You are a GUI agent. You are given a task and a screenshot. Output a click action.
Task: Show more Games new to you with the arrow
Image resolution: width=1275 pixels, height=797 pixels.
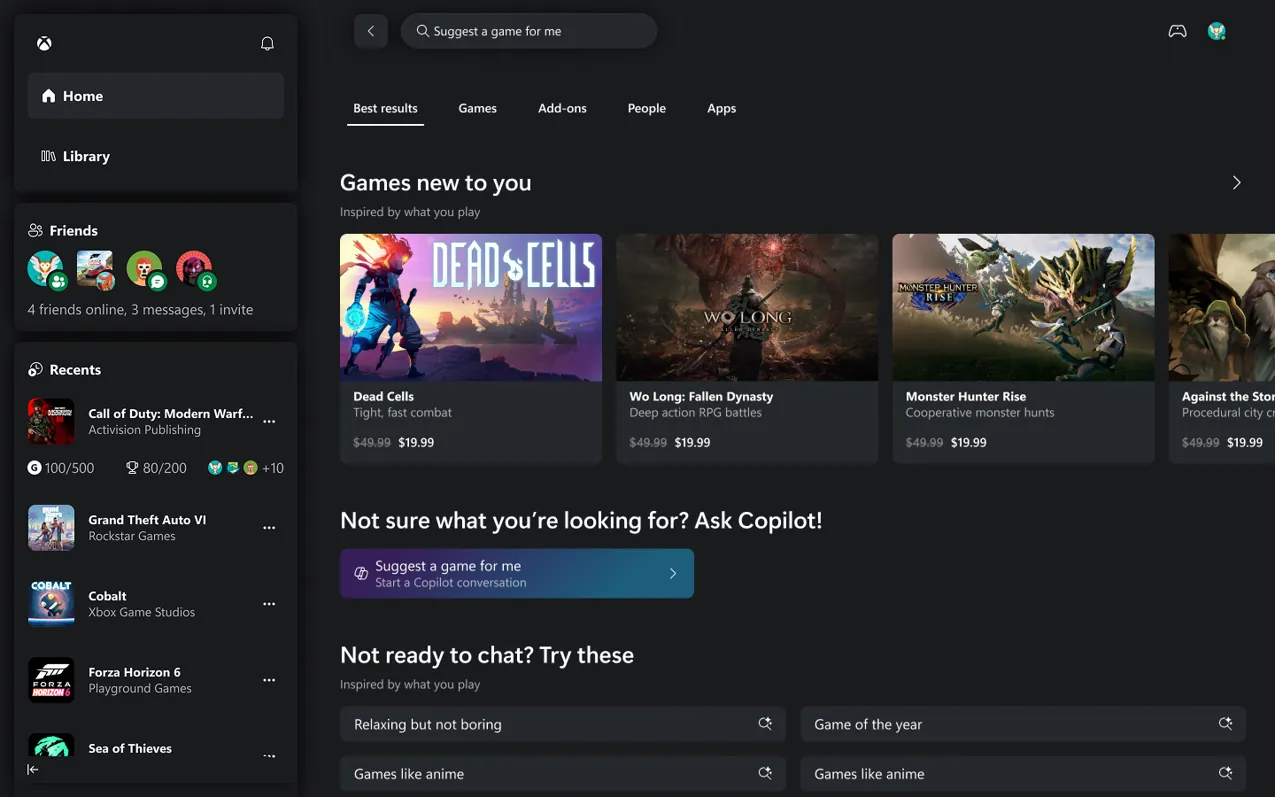click(x=1237, y=183)
